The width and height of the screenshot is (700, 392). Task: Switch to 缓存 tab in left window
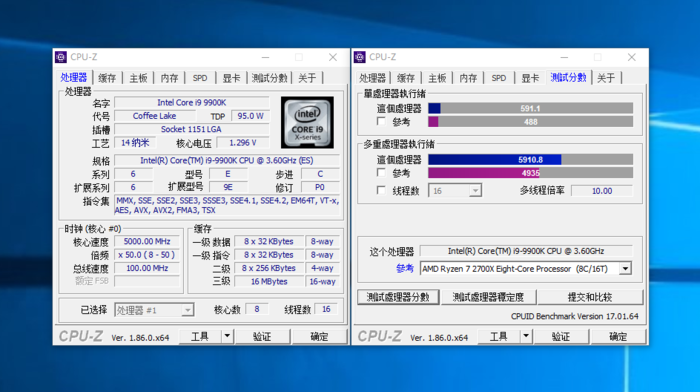tap(107, 78)
